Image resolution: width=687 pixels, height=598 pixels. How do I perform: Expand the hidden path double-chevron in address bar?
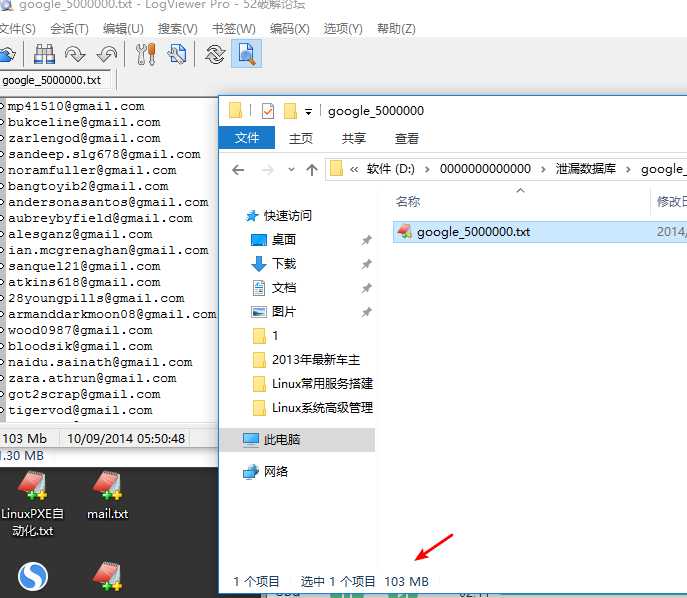point(354,170)
